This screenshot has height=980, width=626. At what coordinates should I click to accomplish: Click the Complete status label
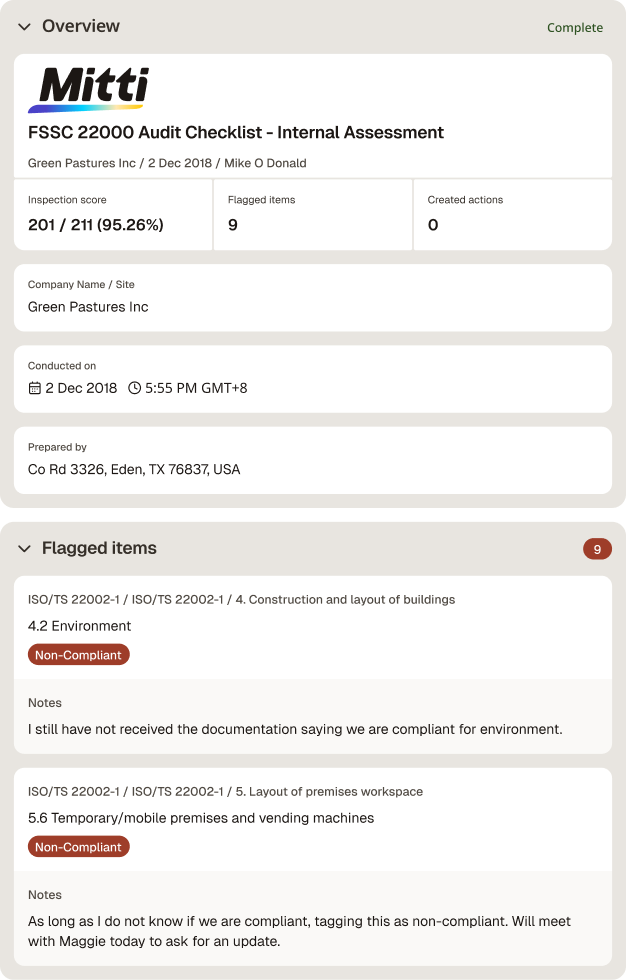pos(575,28)
